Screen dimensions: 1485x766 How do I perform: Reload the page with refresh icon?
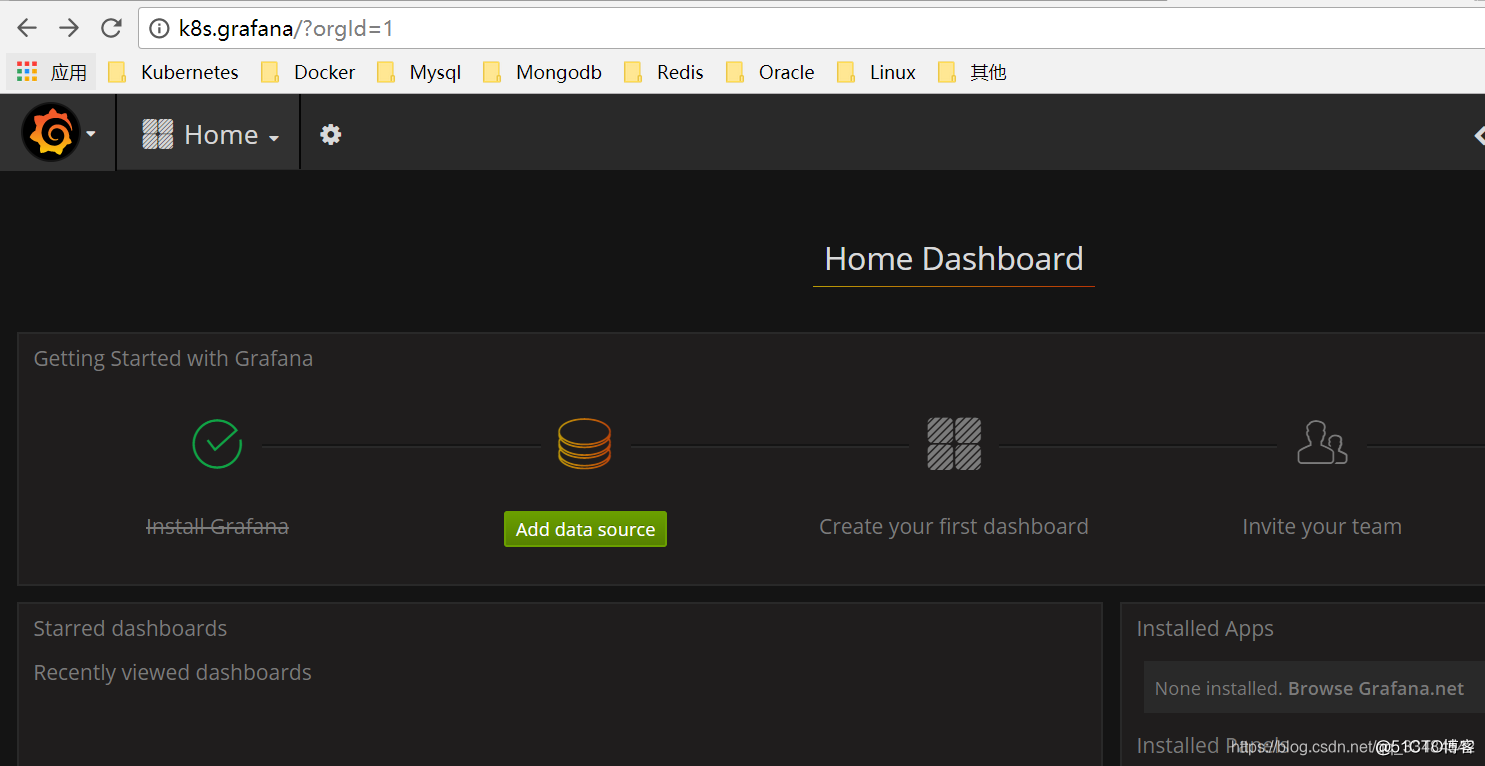pyautogui.click(x=112, y=28)
